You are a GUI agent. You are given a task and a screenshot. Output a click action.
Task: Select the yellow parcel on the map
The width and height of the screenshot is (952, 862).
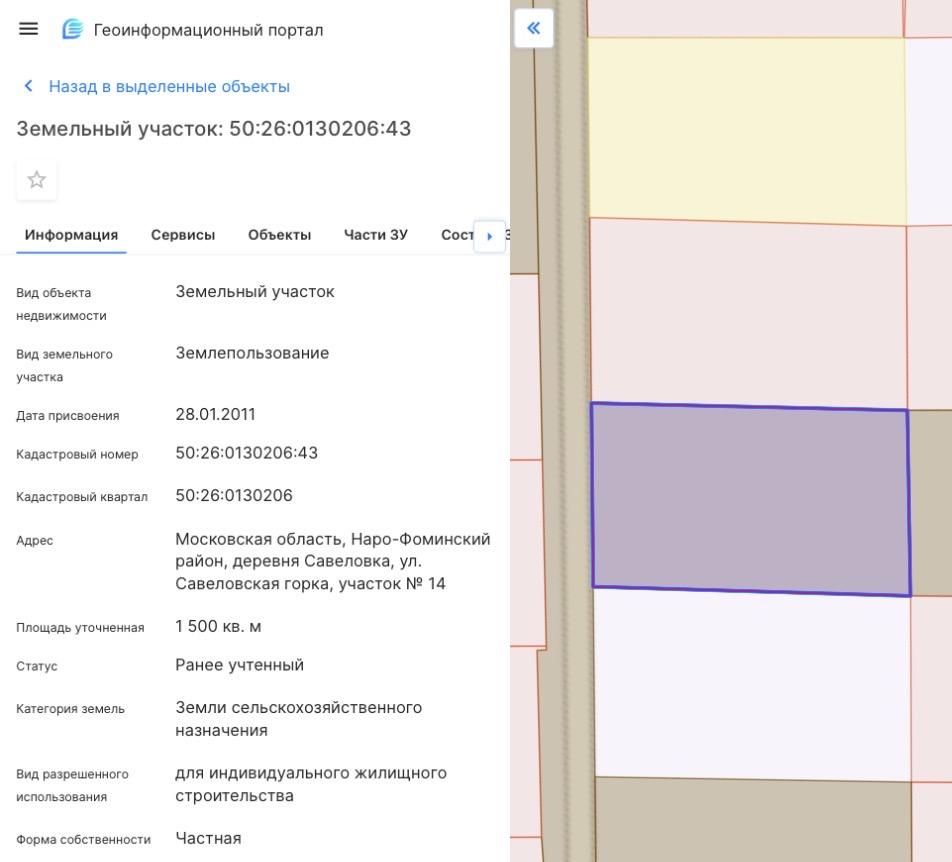(x=746, y=128)
